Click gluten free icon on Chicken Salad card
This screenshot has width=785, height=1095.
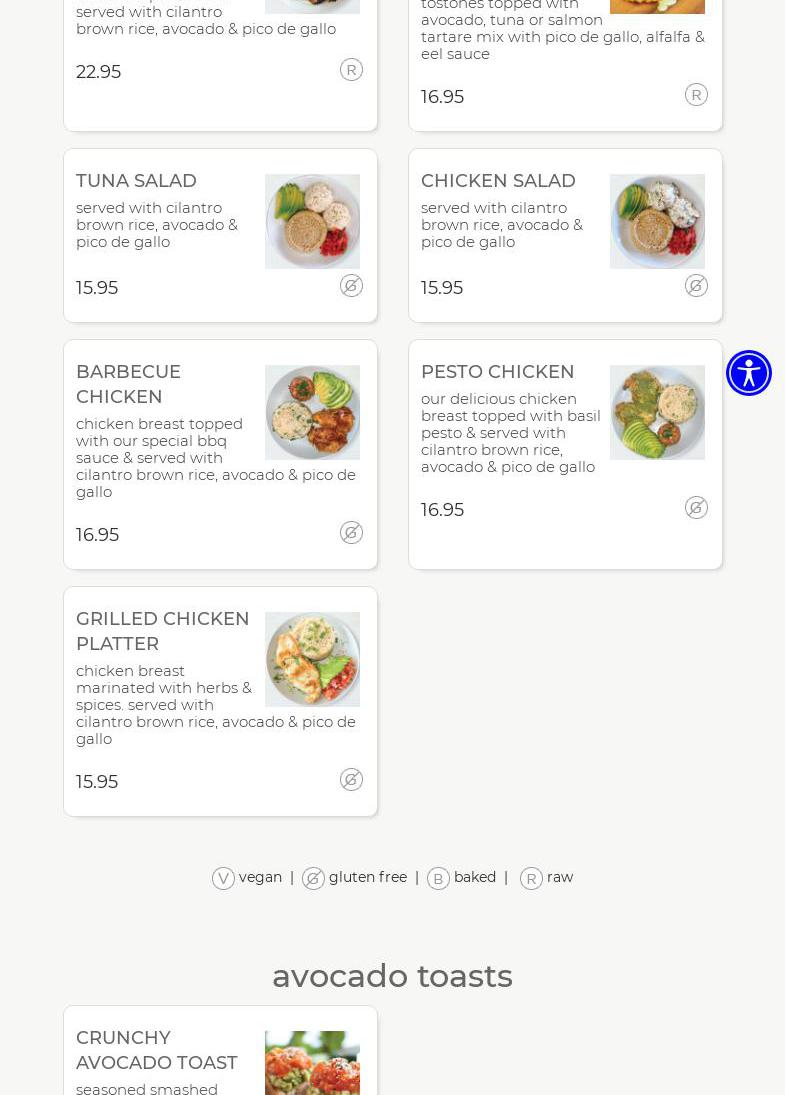696,286
